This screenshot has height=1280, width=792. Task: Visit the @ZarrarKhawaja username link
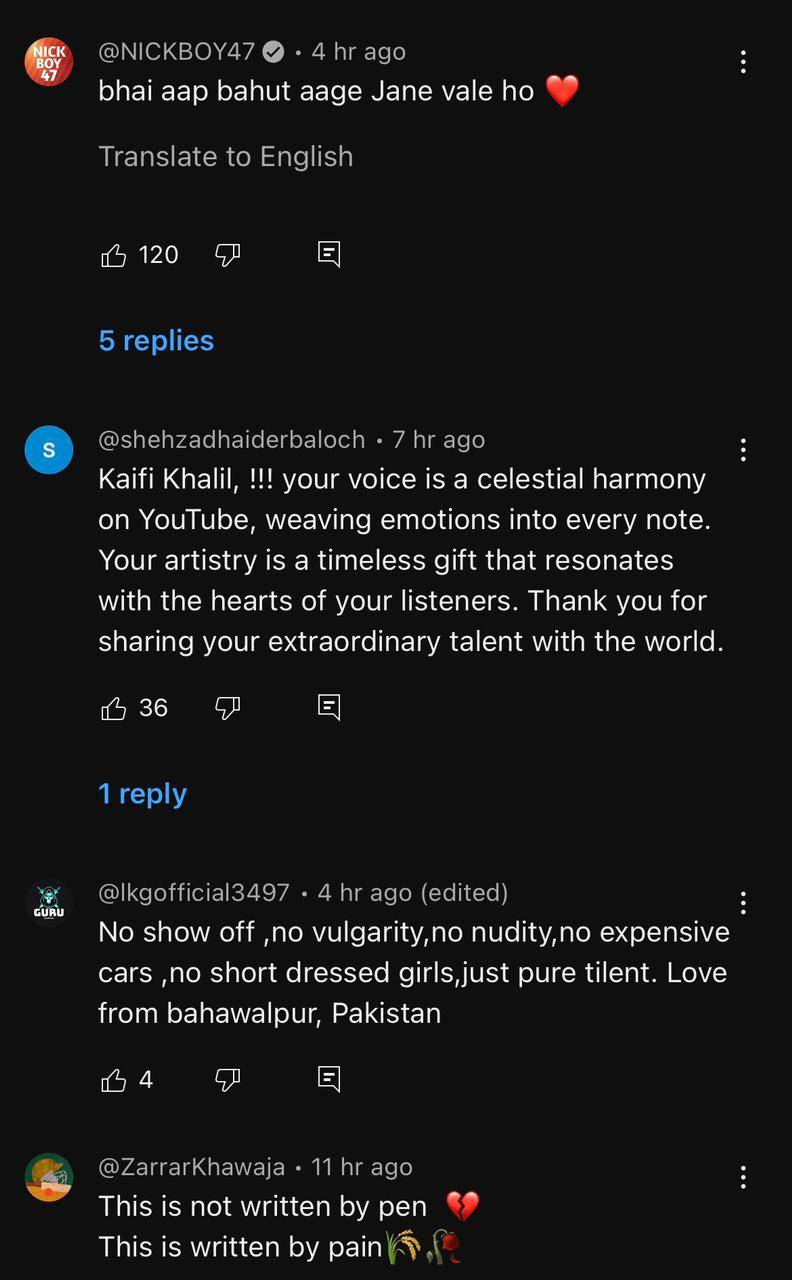[x=191, y=1167]
